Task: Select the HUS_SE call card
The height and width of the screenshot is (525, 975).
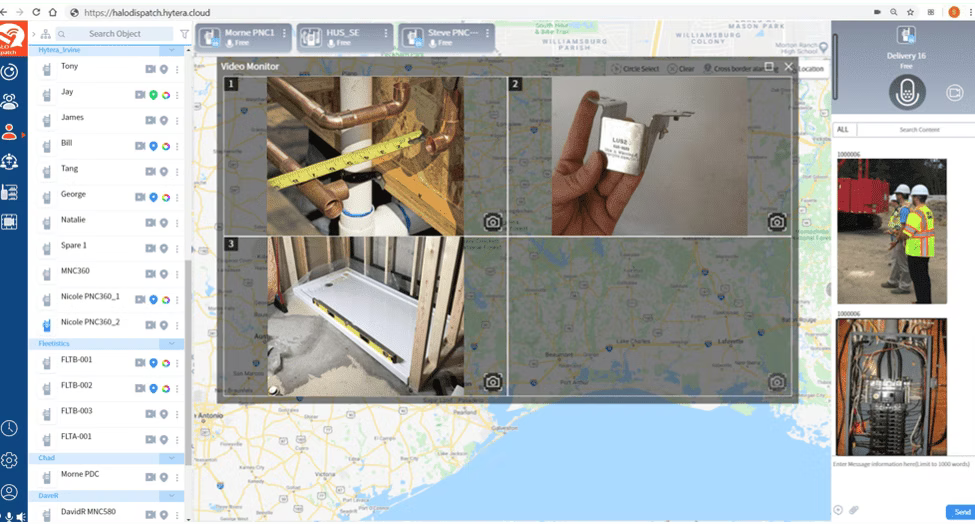Action: coord(344,37)
